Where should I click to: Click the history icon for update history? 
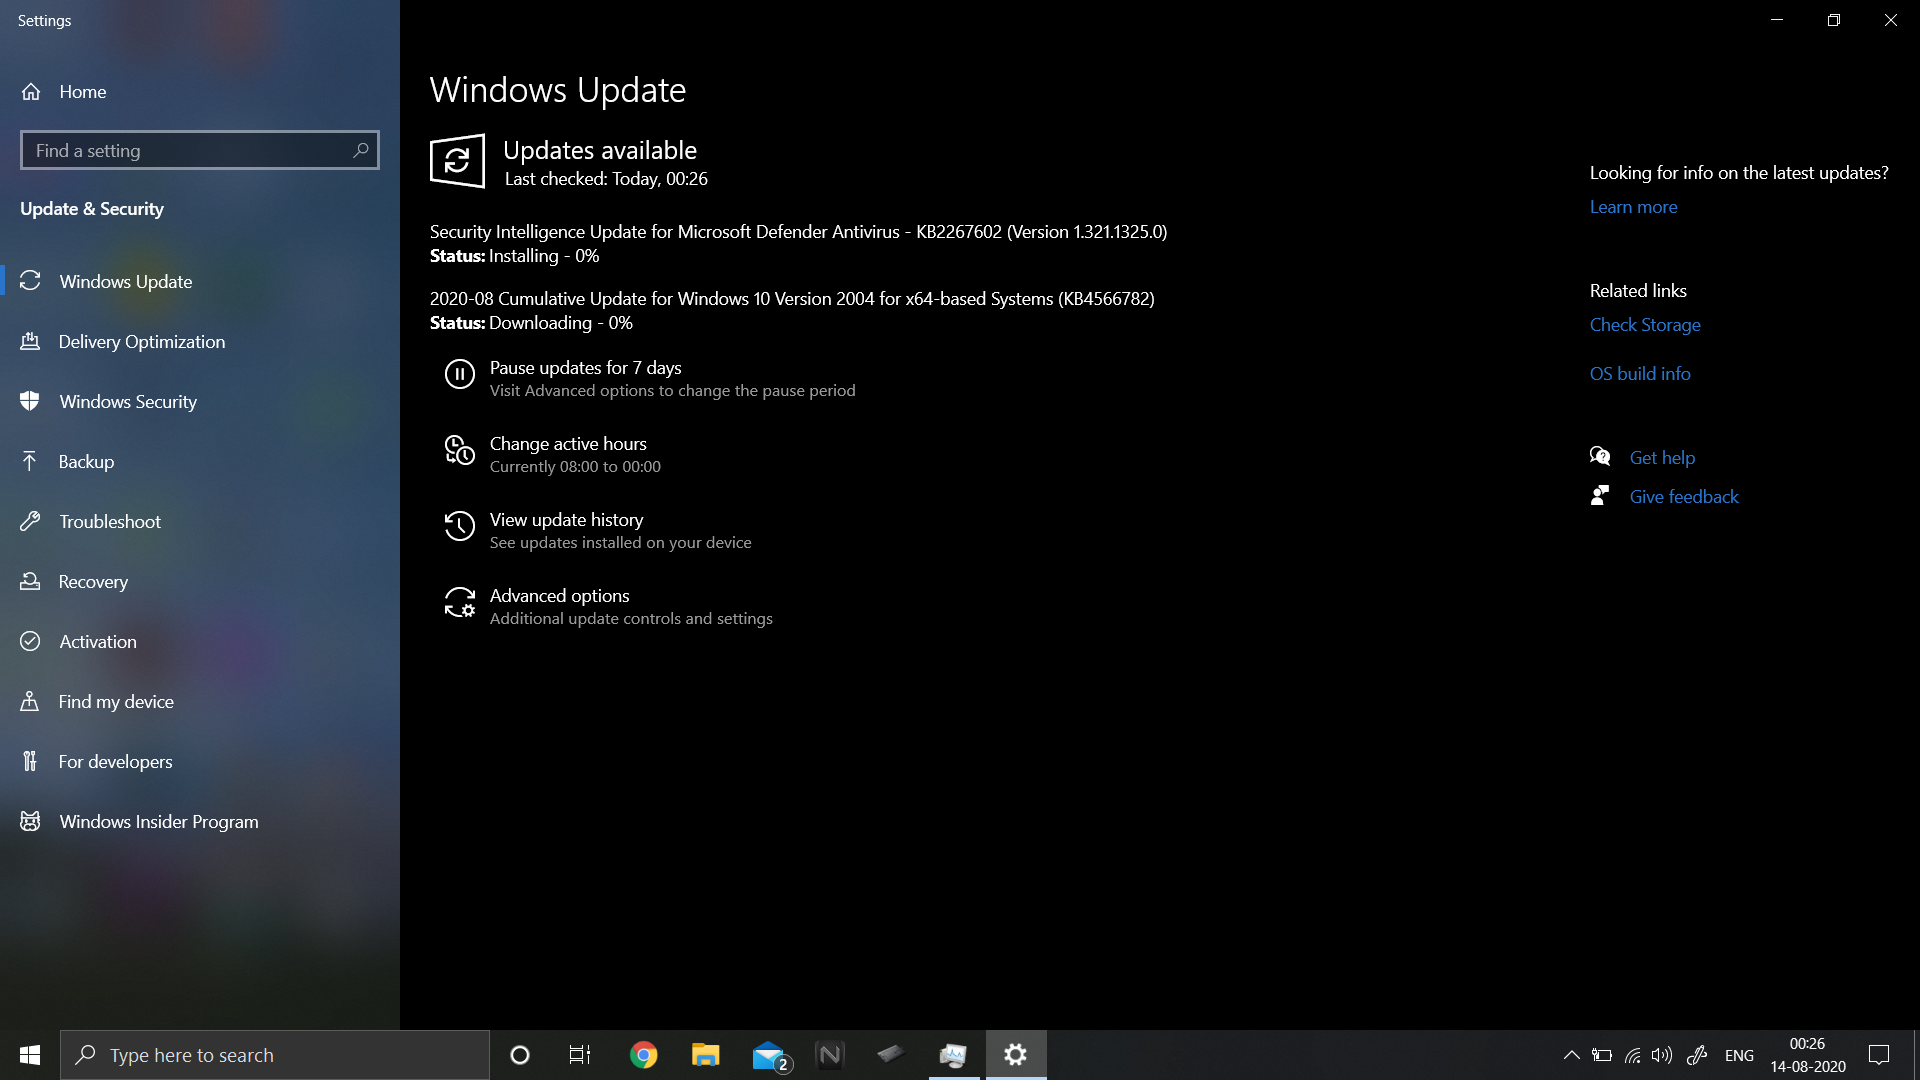pyautogui.click(x=460, y=526)
